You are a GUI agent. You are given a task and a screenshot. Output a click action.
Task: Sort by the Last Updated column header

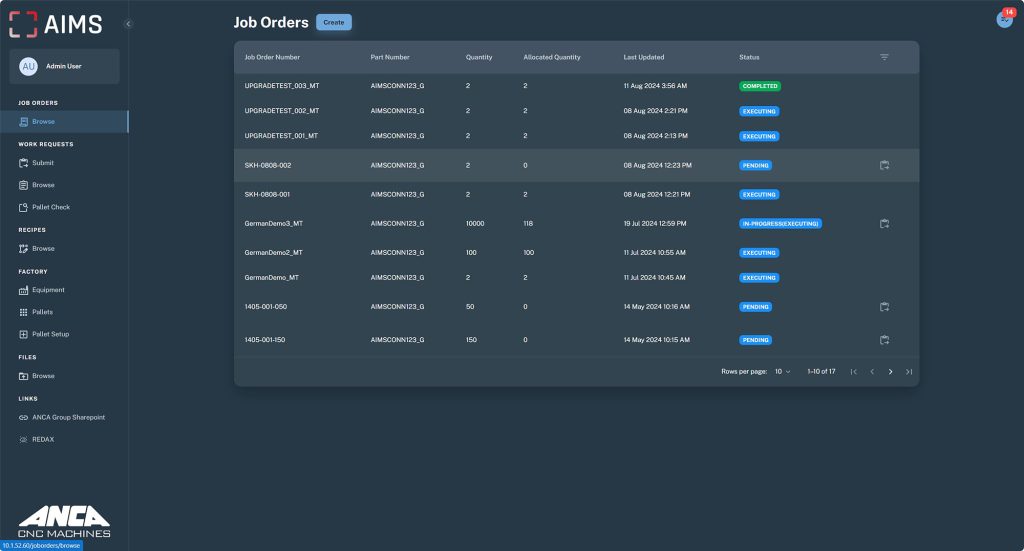click(643, 57)
